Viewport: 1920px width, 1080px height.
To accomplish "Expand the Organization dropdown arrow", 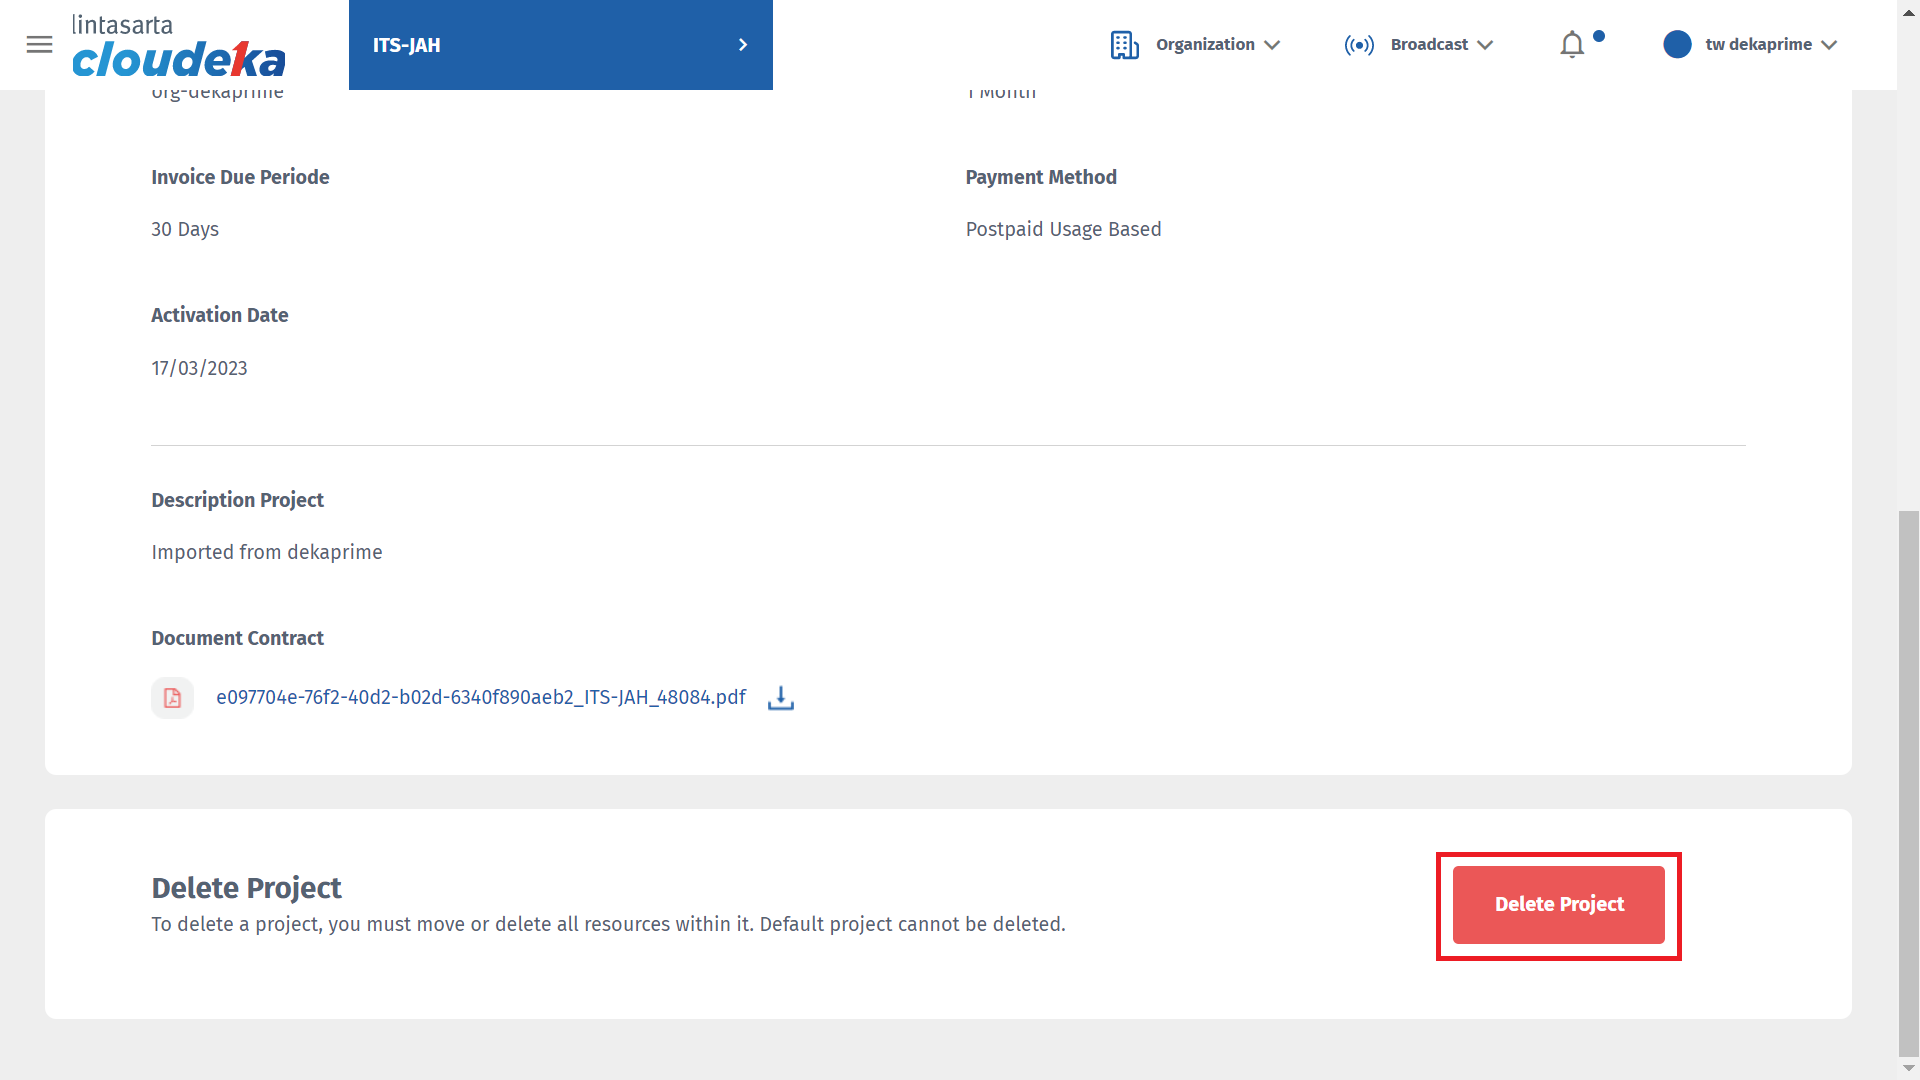I will (x=1272, y=45).
